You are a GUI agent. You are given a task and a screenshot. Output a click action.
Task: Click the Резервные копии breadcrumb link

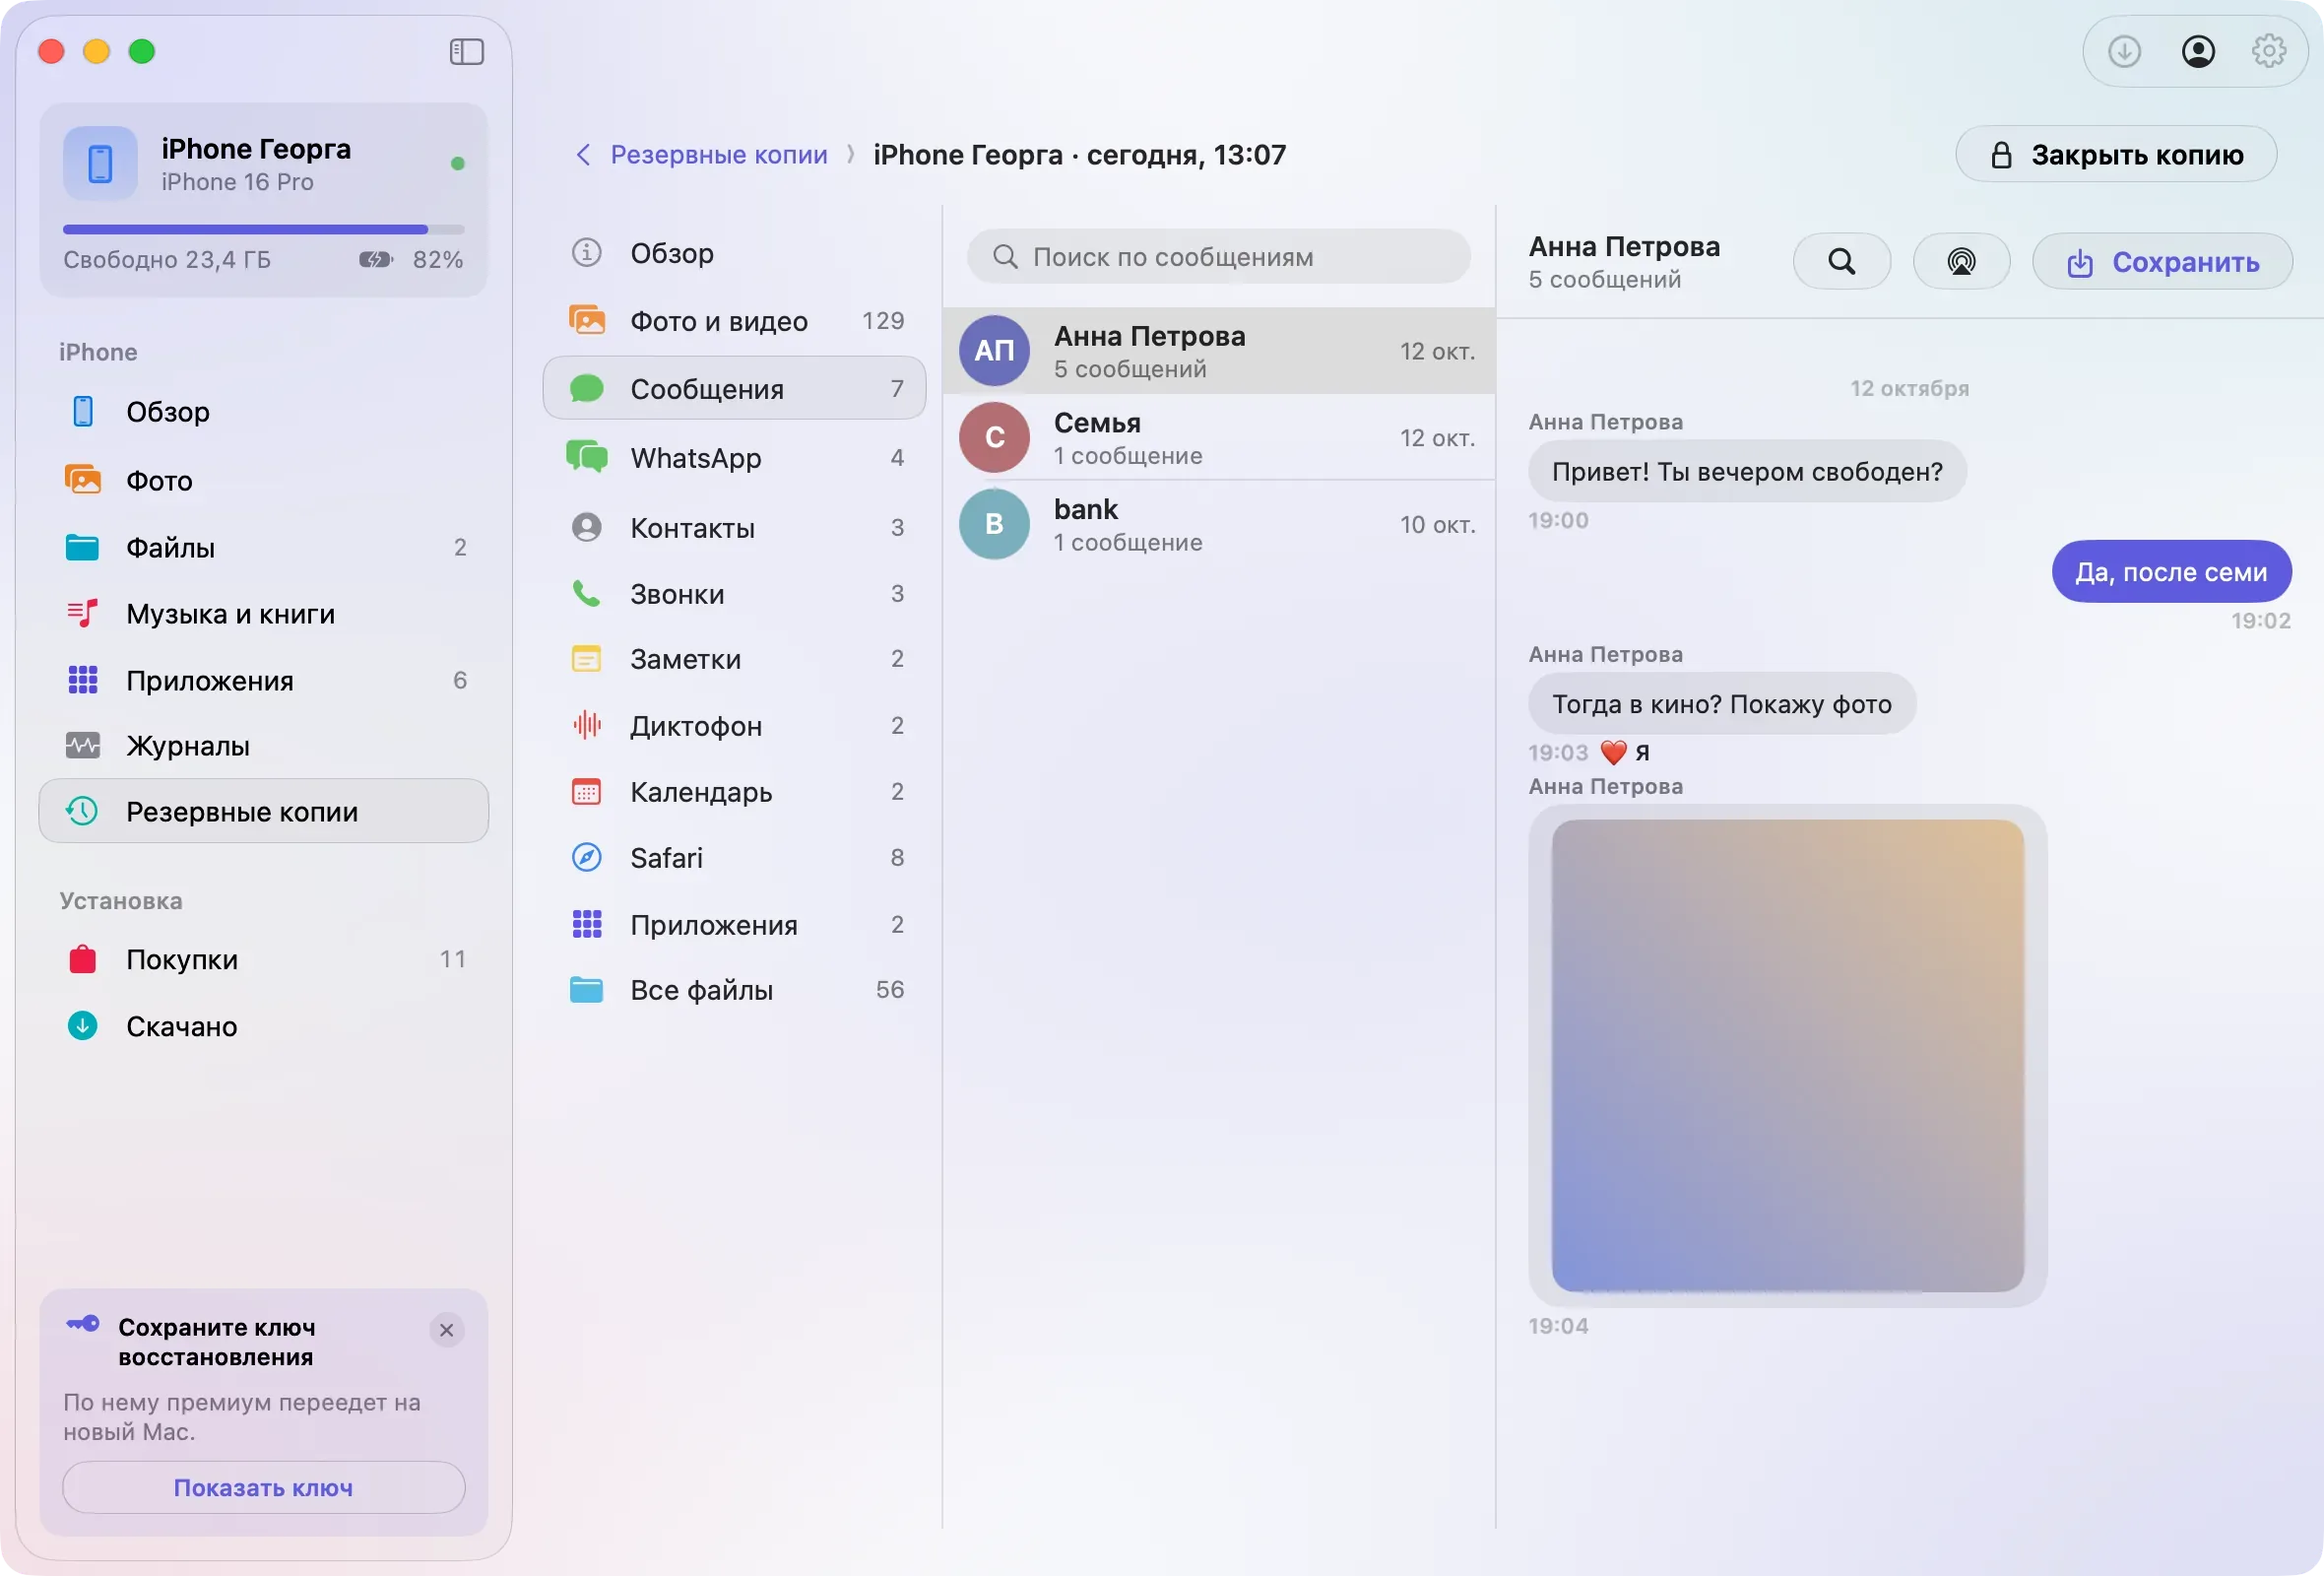(719, 155)
